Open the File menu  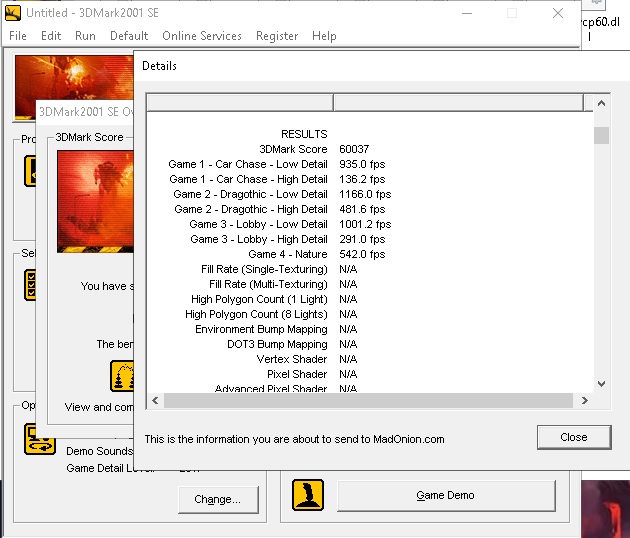[x=18, y=36]
